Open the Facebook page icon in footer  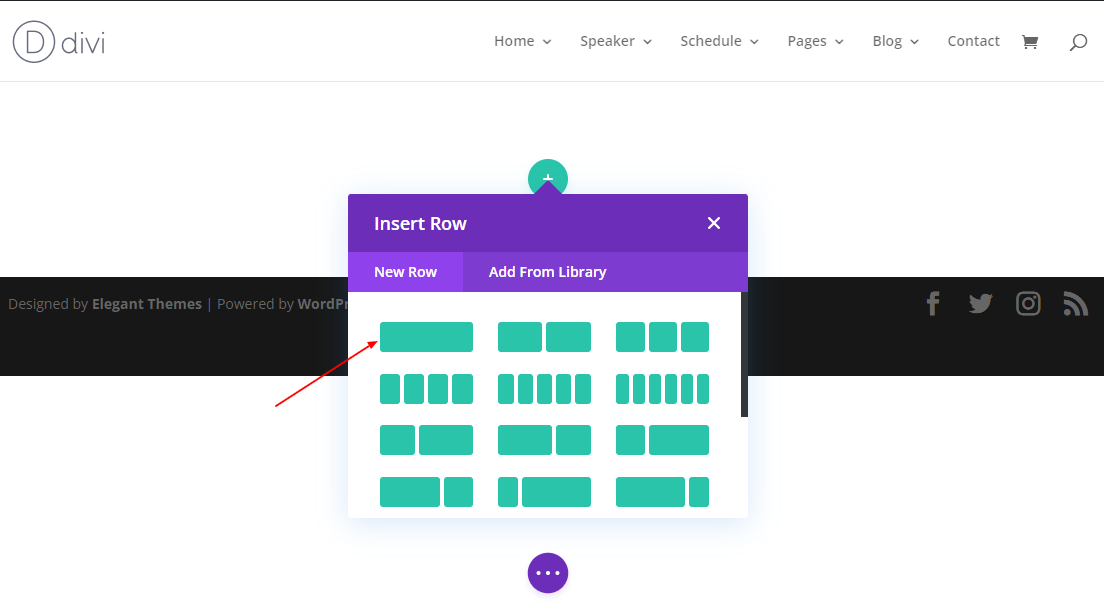tap(932, 303)
